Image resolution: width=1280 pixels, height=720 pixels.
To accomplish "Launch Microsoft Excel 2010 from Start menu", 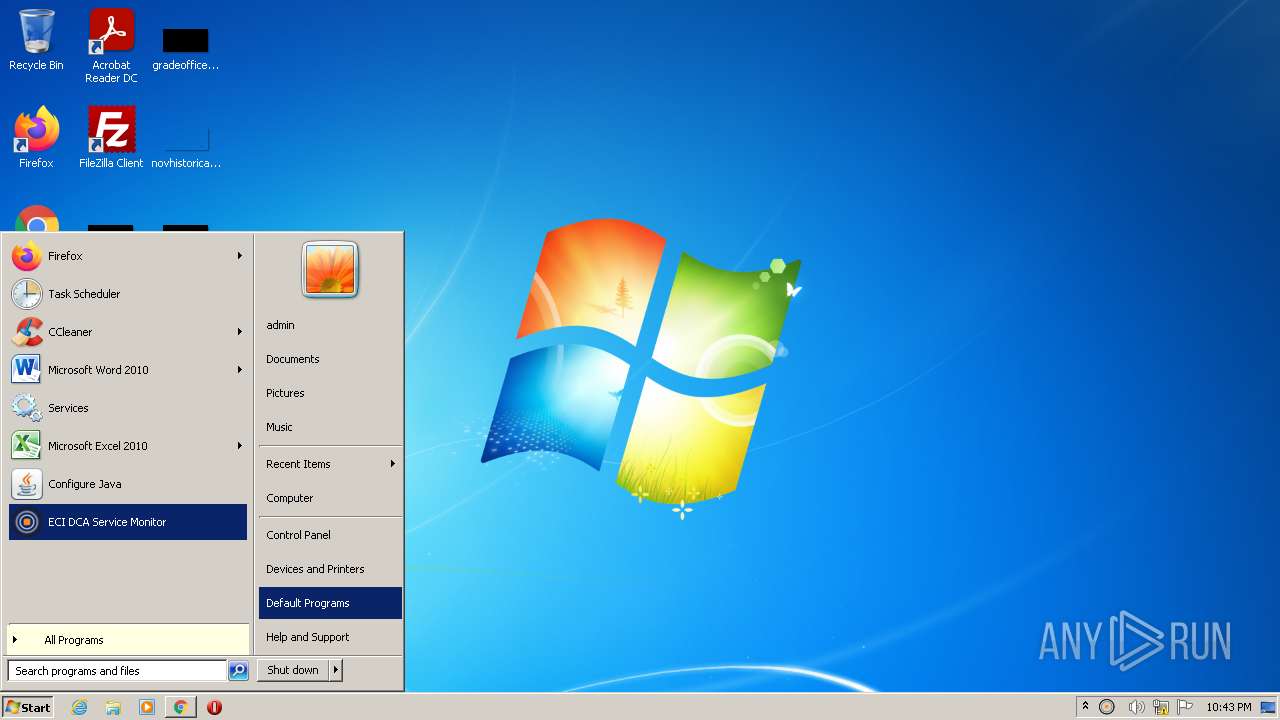I will [128, 446].
